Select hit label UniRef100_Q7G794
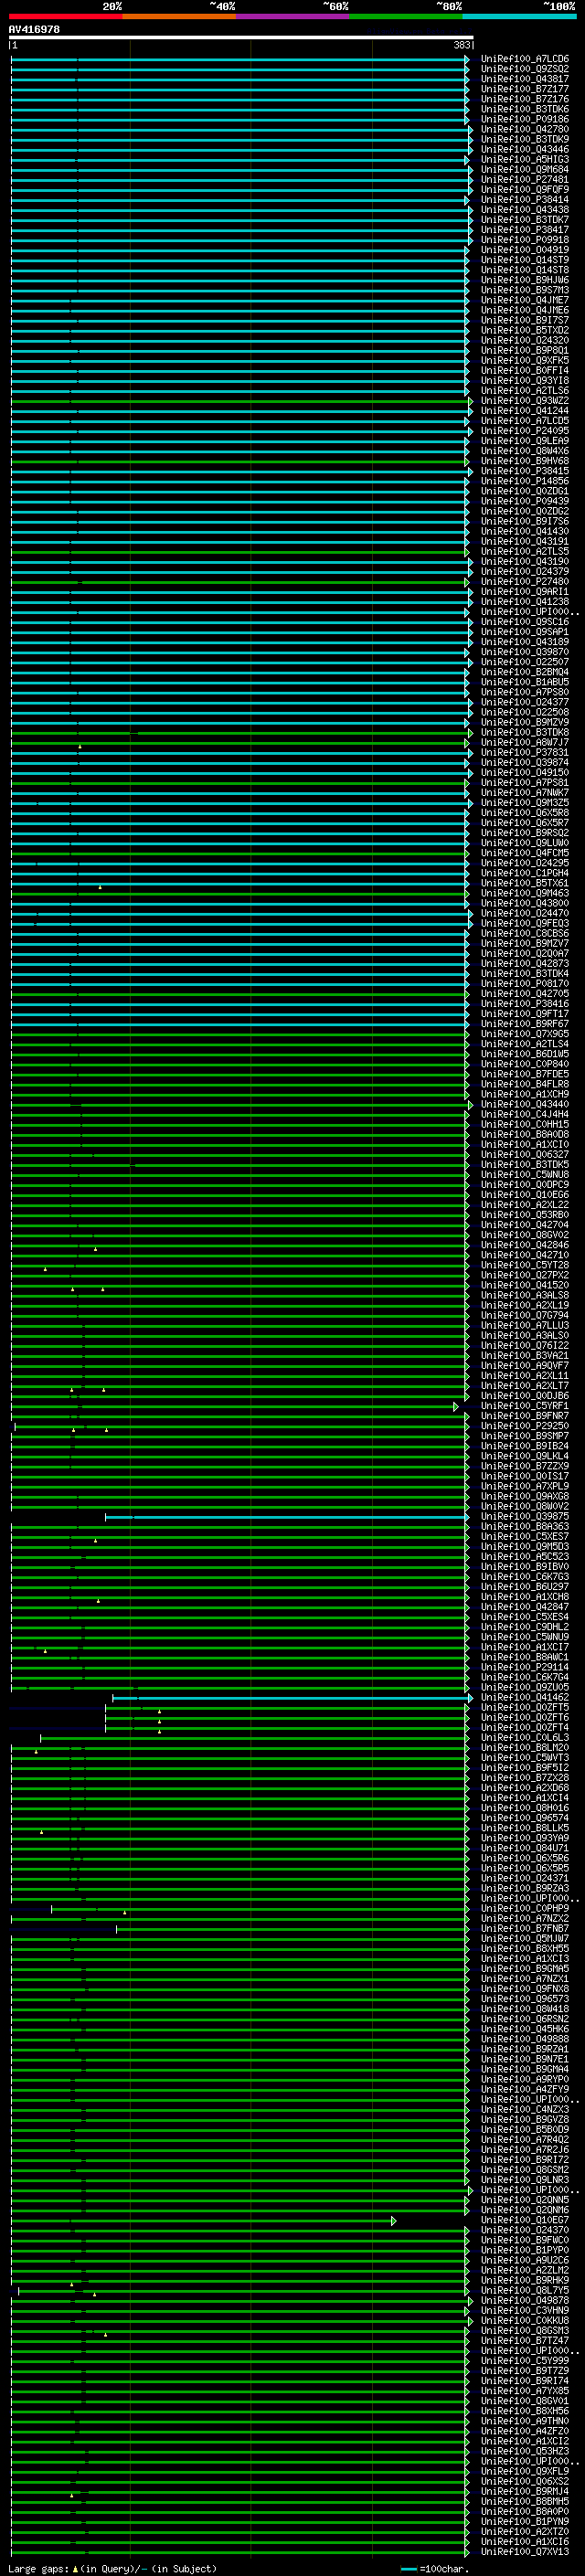585x2576 pixels. 524,1315
